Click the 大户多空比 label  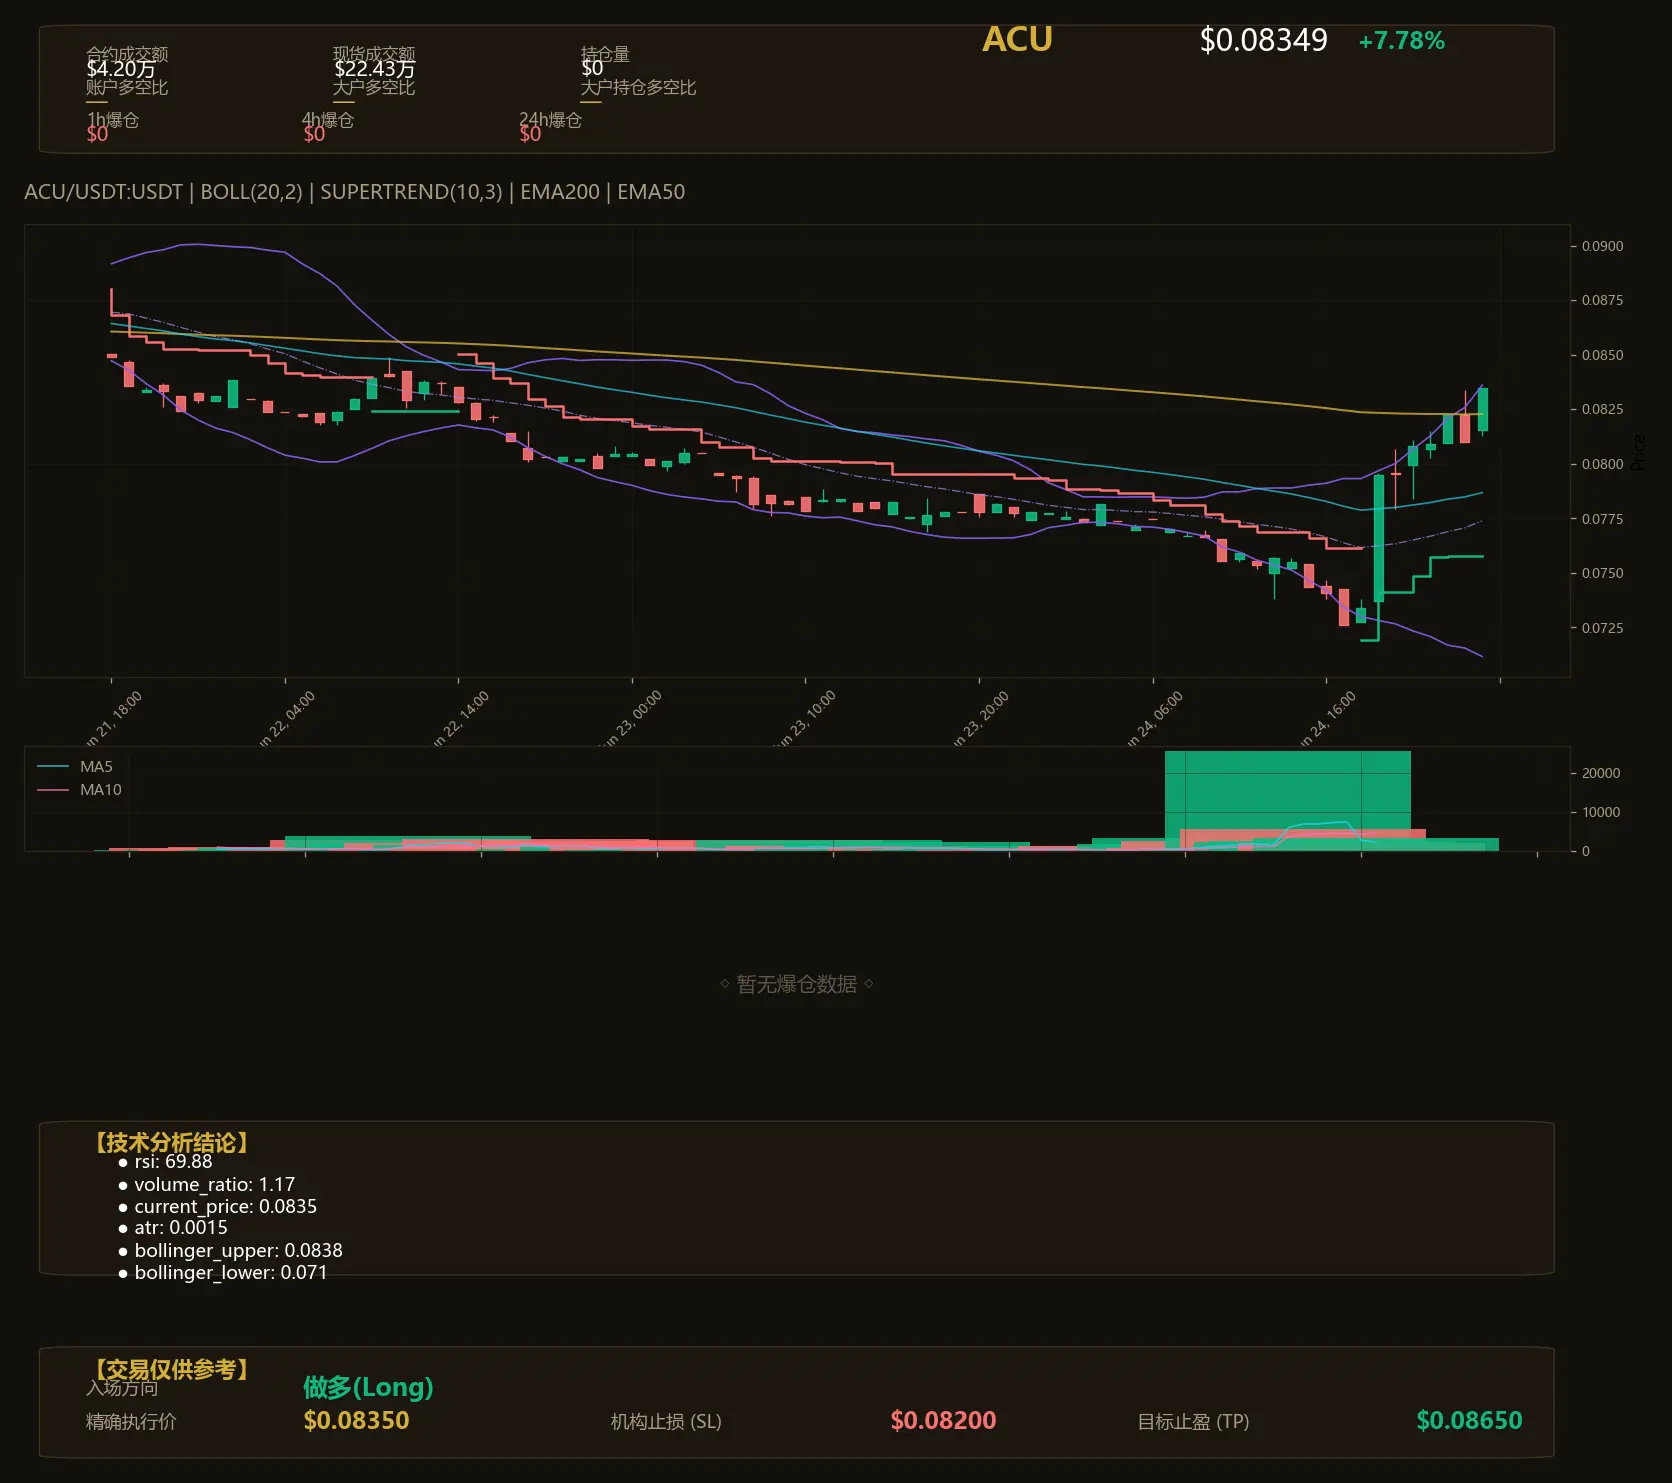tap(374, 87)
